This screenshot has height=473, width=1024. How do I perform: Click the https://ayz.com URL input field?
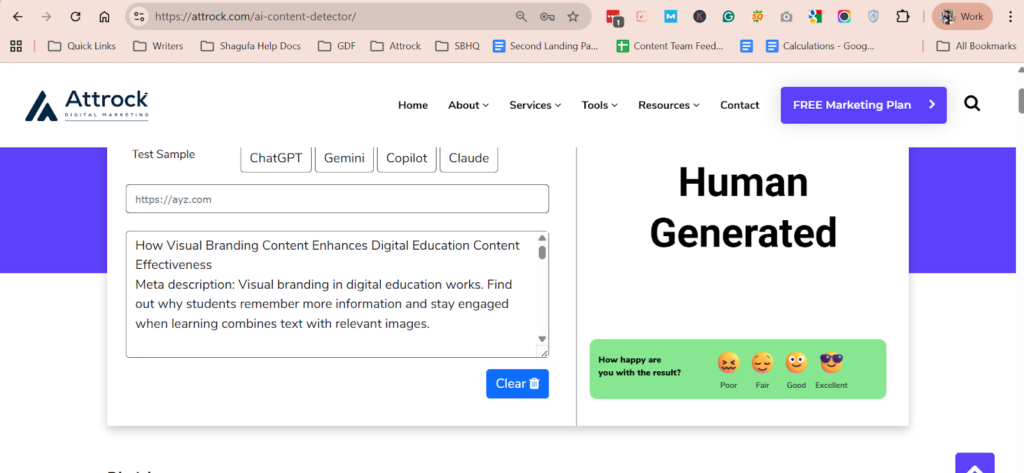337,199
